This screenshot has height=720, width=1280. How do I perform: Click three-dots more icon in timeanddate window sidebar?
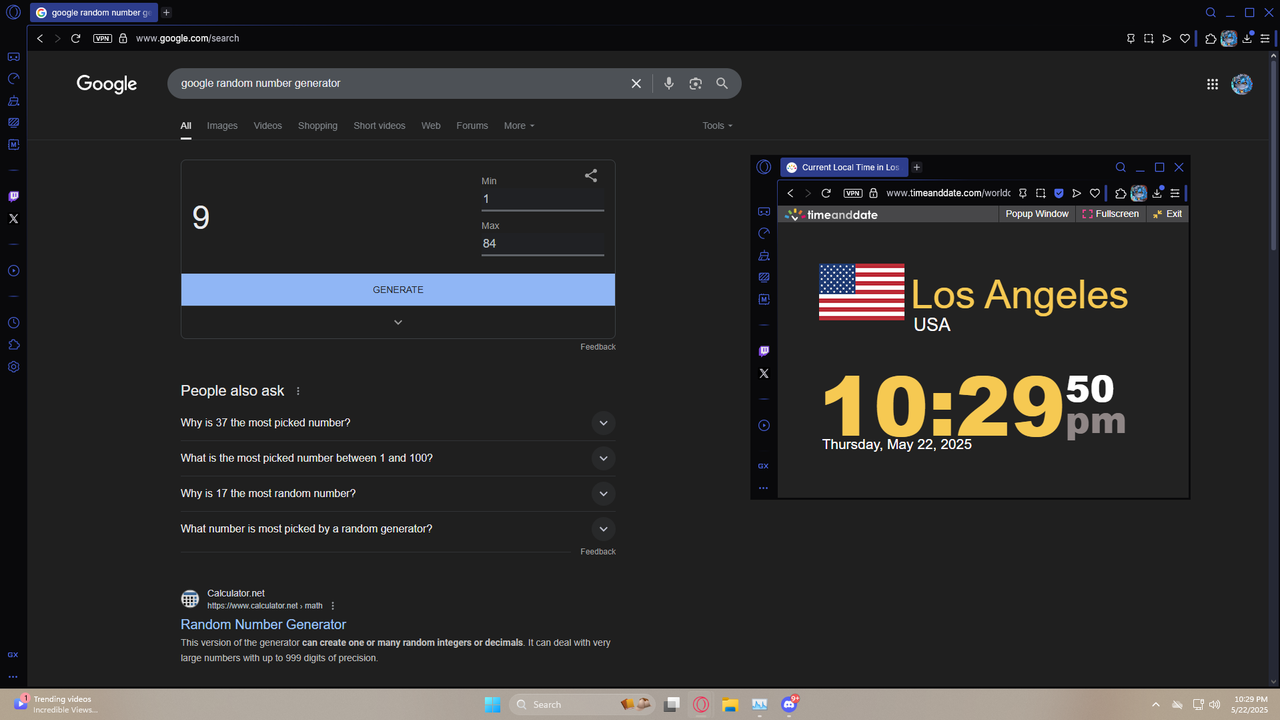point(764,488)
